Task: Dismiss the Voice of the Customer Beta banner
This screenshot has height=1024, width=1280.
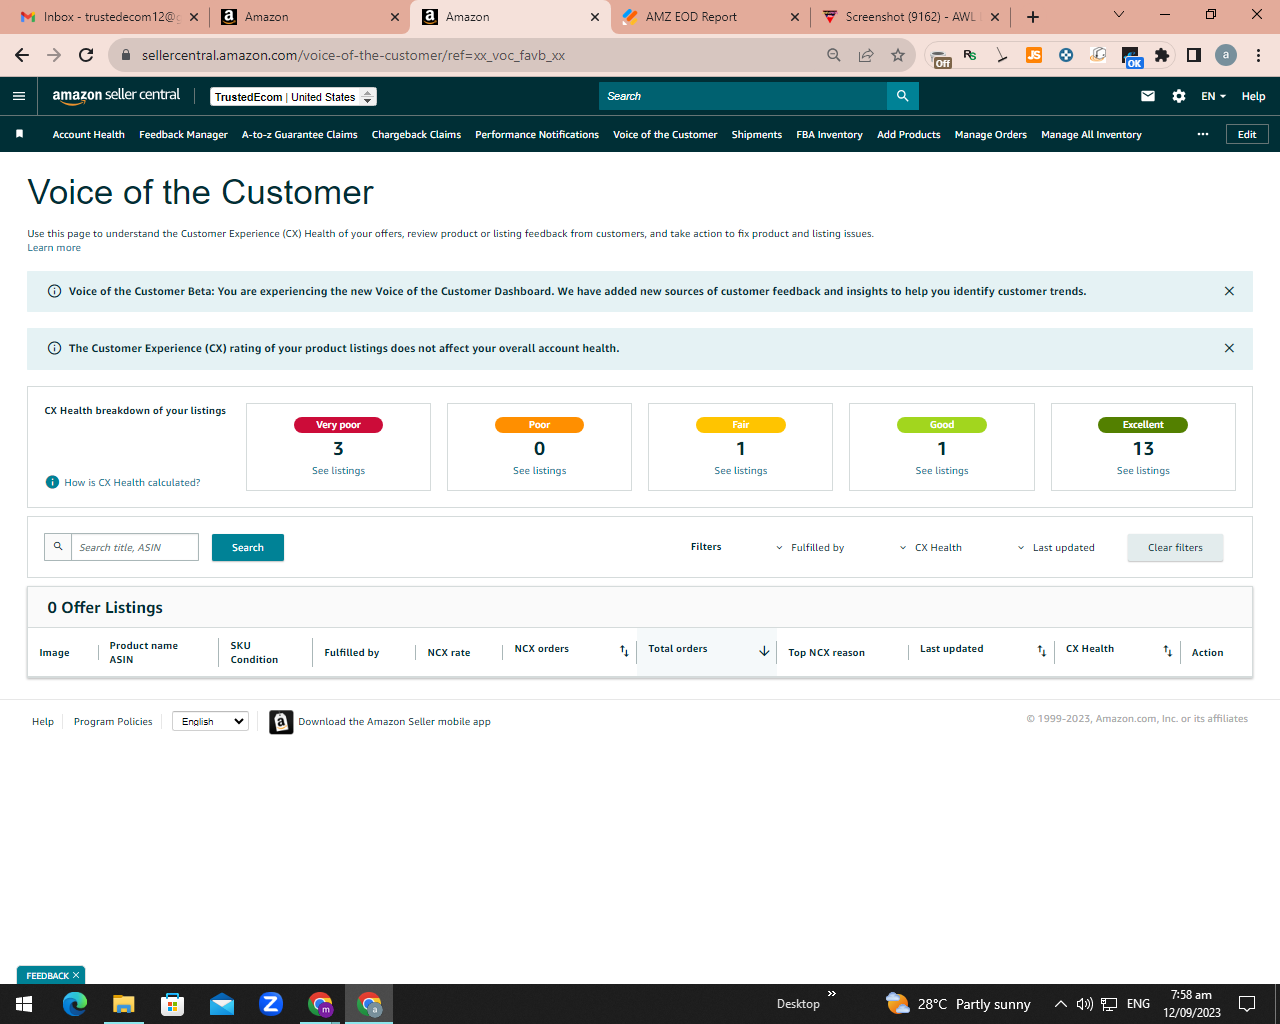Action: (1229, 291)
